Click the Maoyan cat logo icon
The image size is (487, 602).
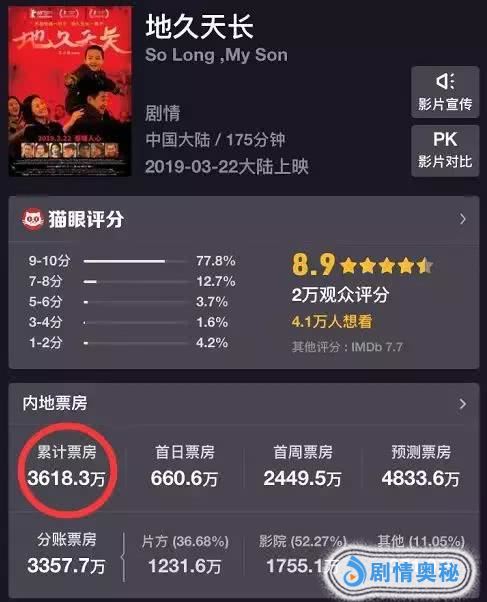[33, 219]
